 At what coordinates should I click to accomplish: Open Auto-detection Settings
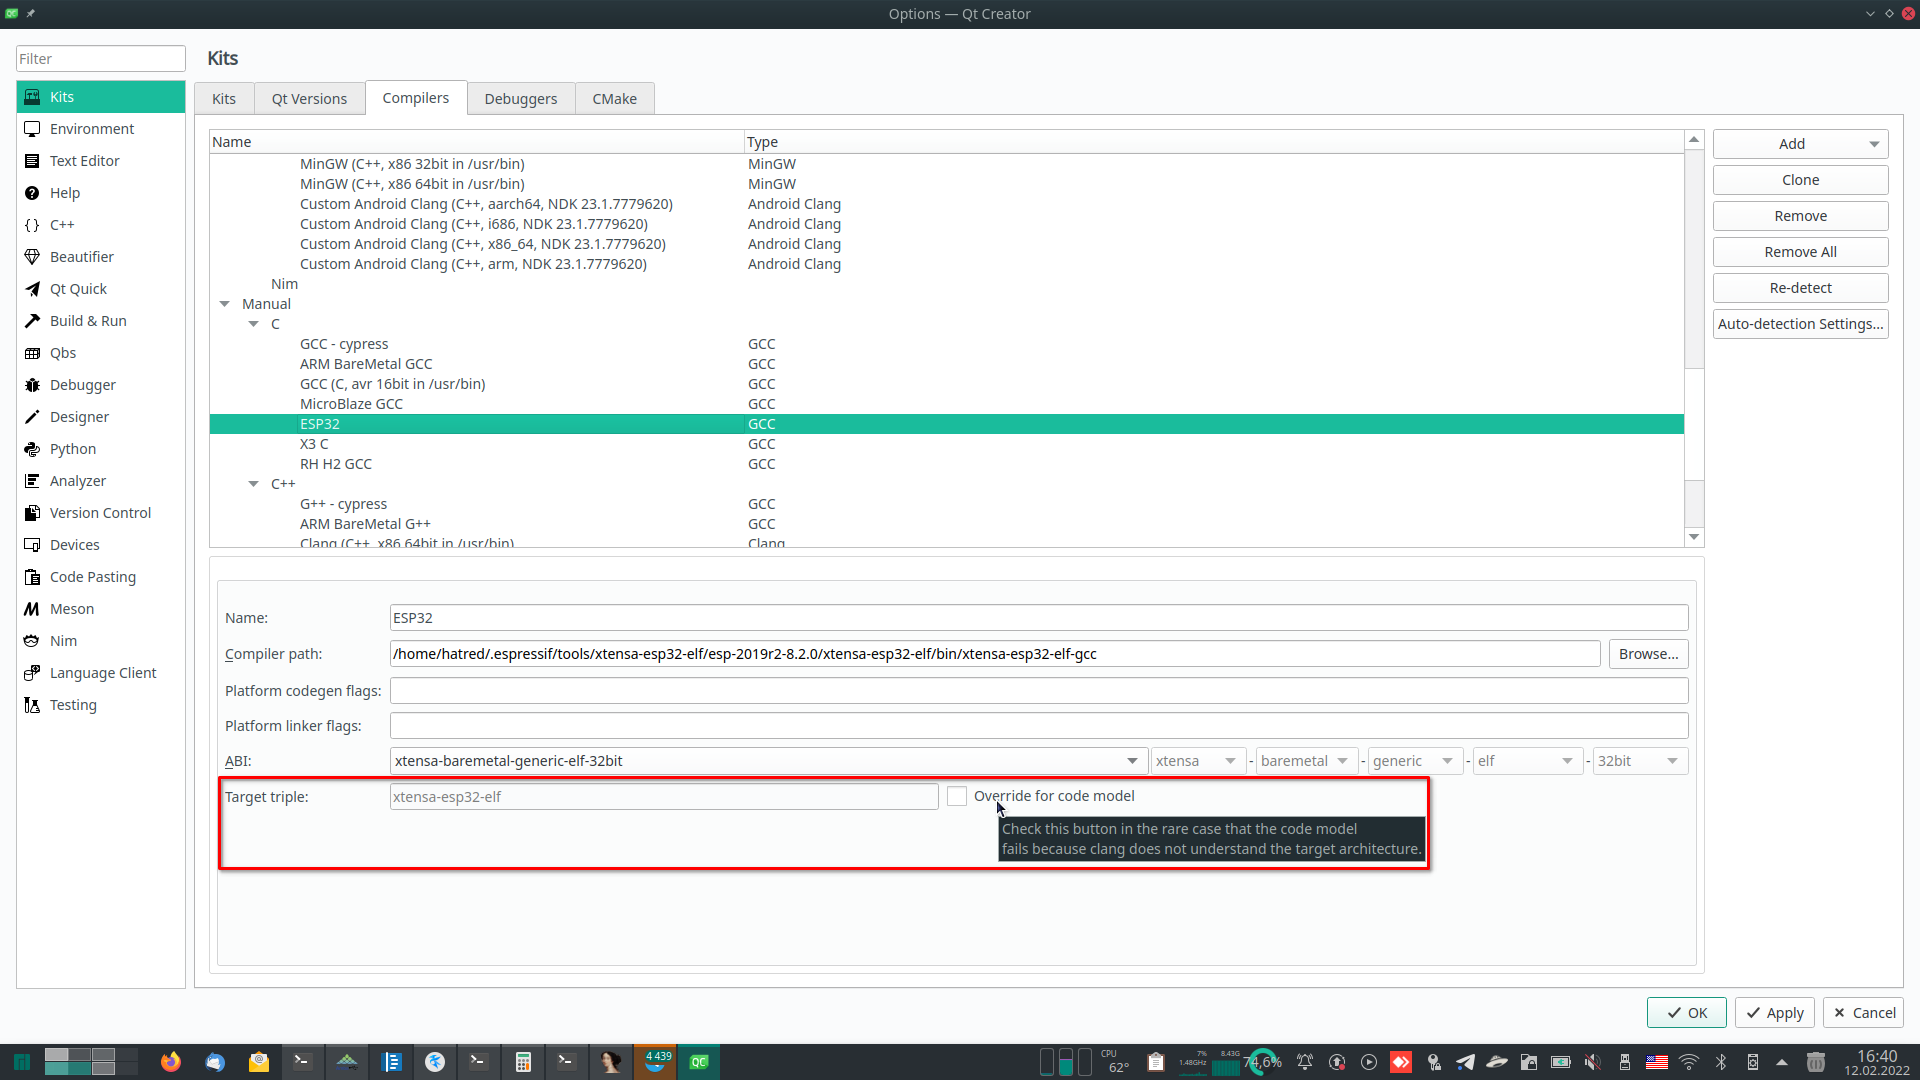(1800, 324)
